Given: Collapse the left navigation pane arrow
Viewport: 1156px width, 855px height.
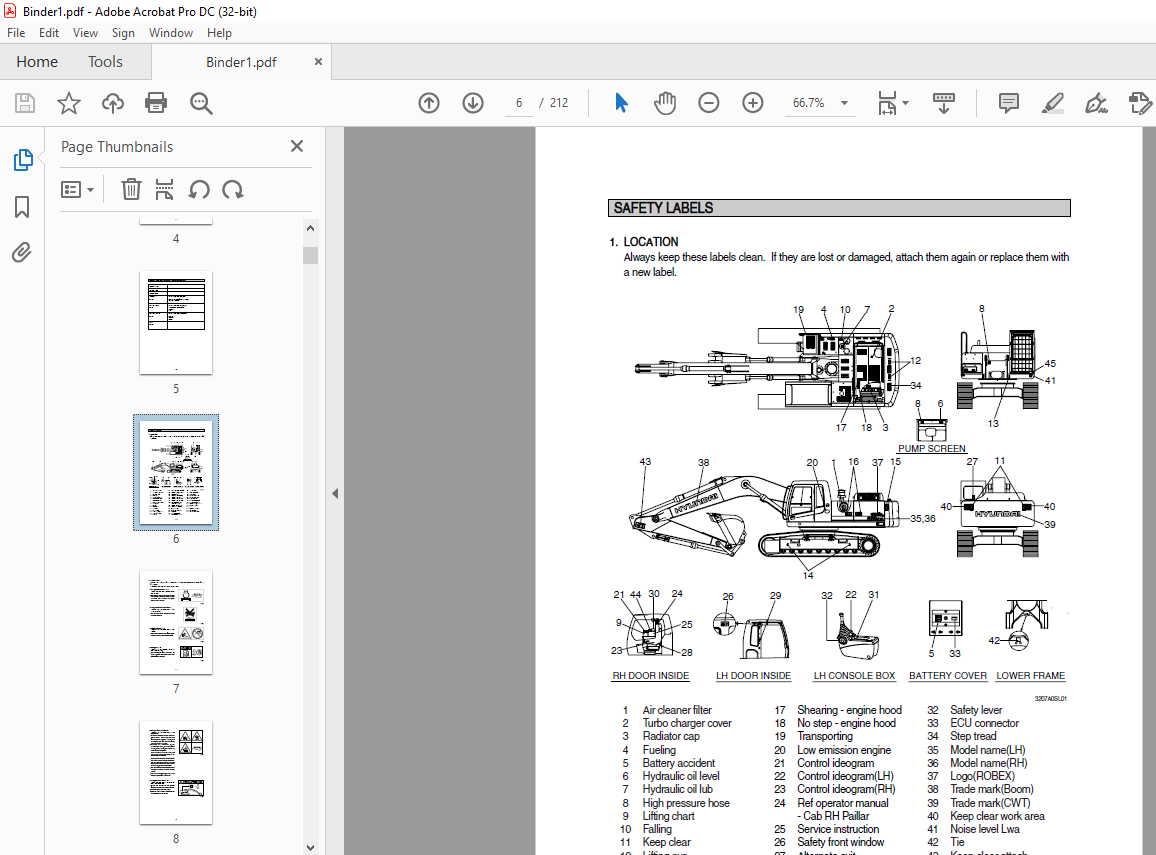Looking at the screenshot, I should (335, 493).
